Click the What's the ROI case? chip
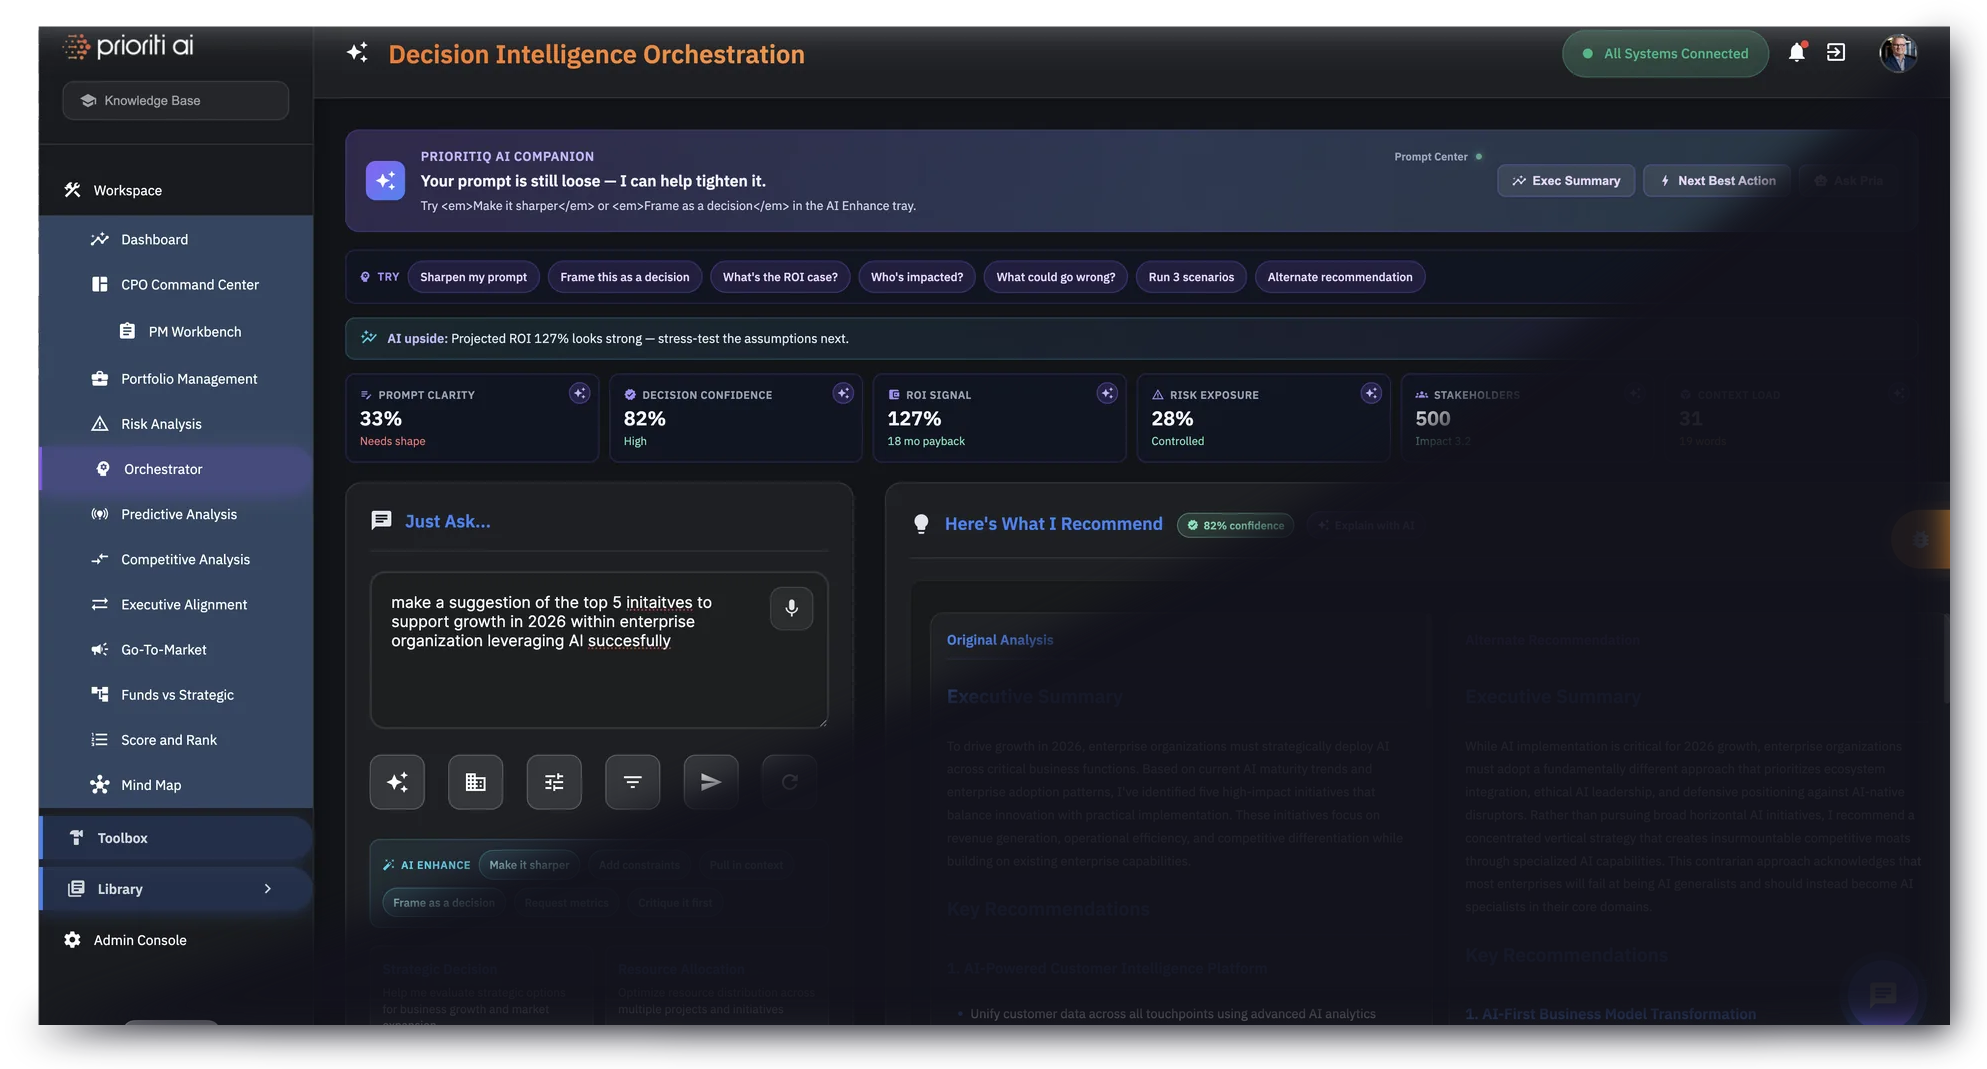 pyautogui.click(x=780, y=277)
